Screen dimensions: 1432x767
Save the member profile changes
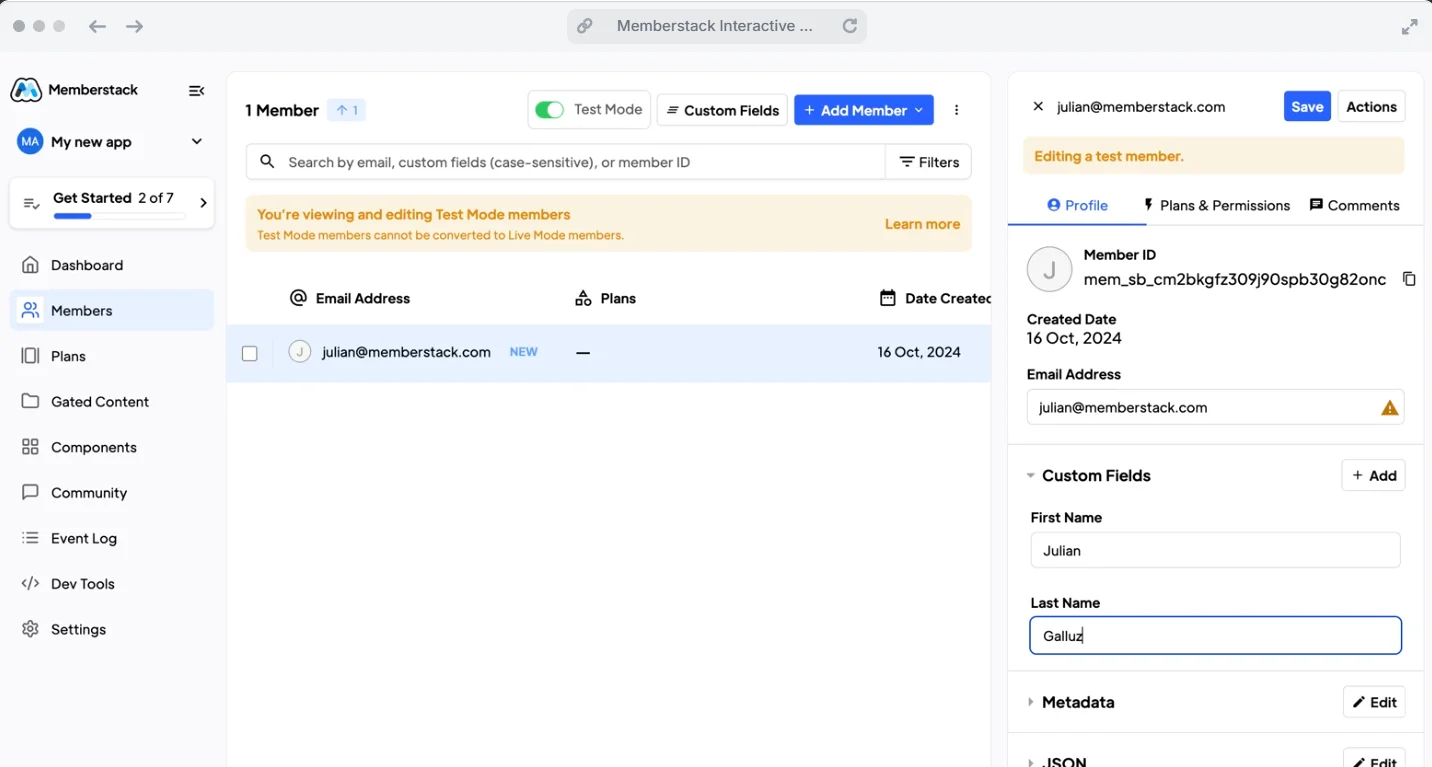pyautogui.click(x=1307, y=106)
